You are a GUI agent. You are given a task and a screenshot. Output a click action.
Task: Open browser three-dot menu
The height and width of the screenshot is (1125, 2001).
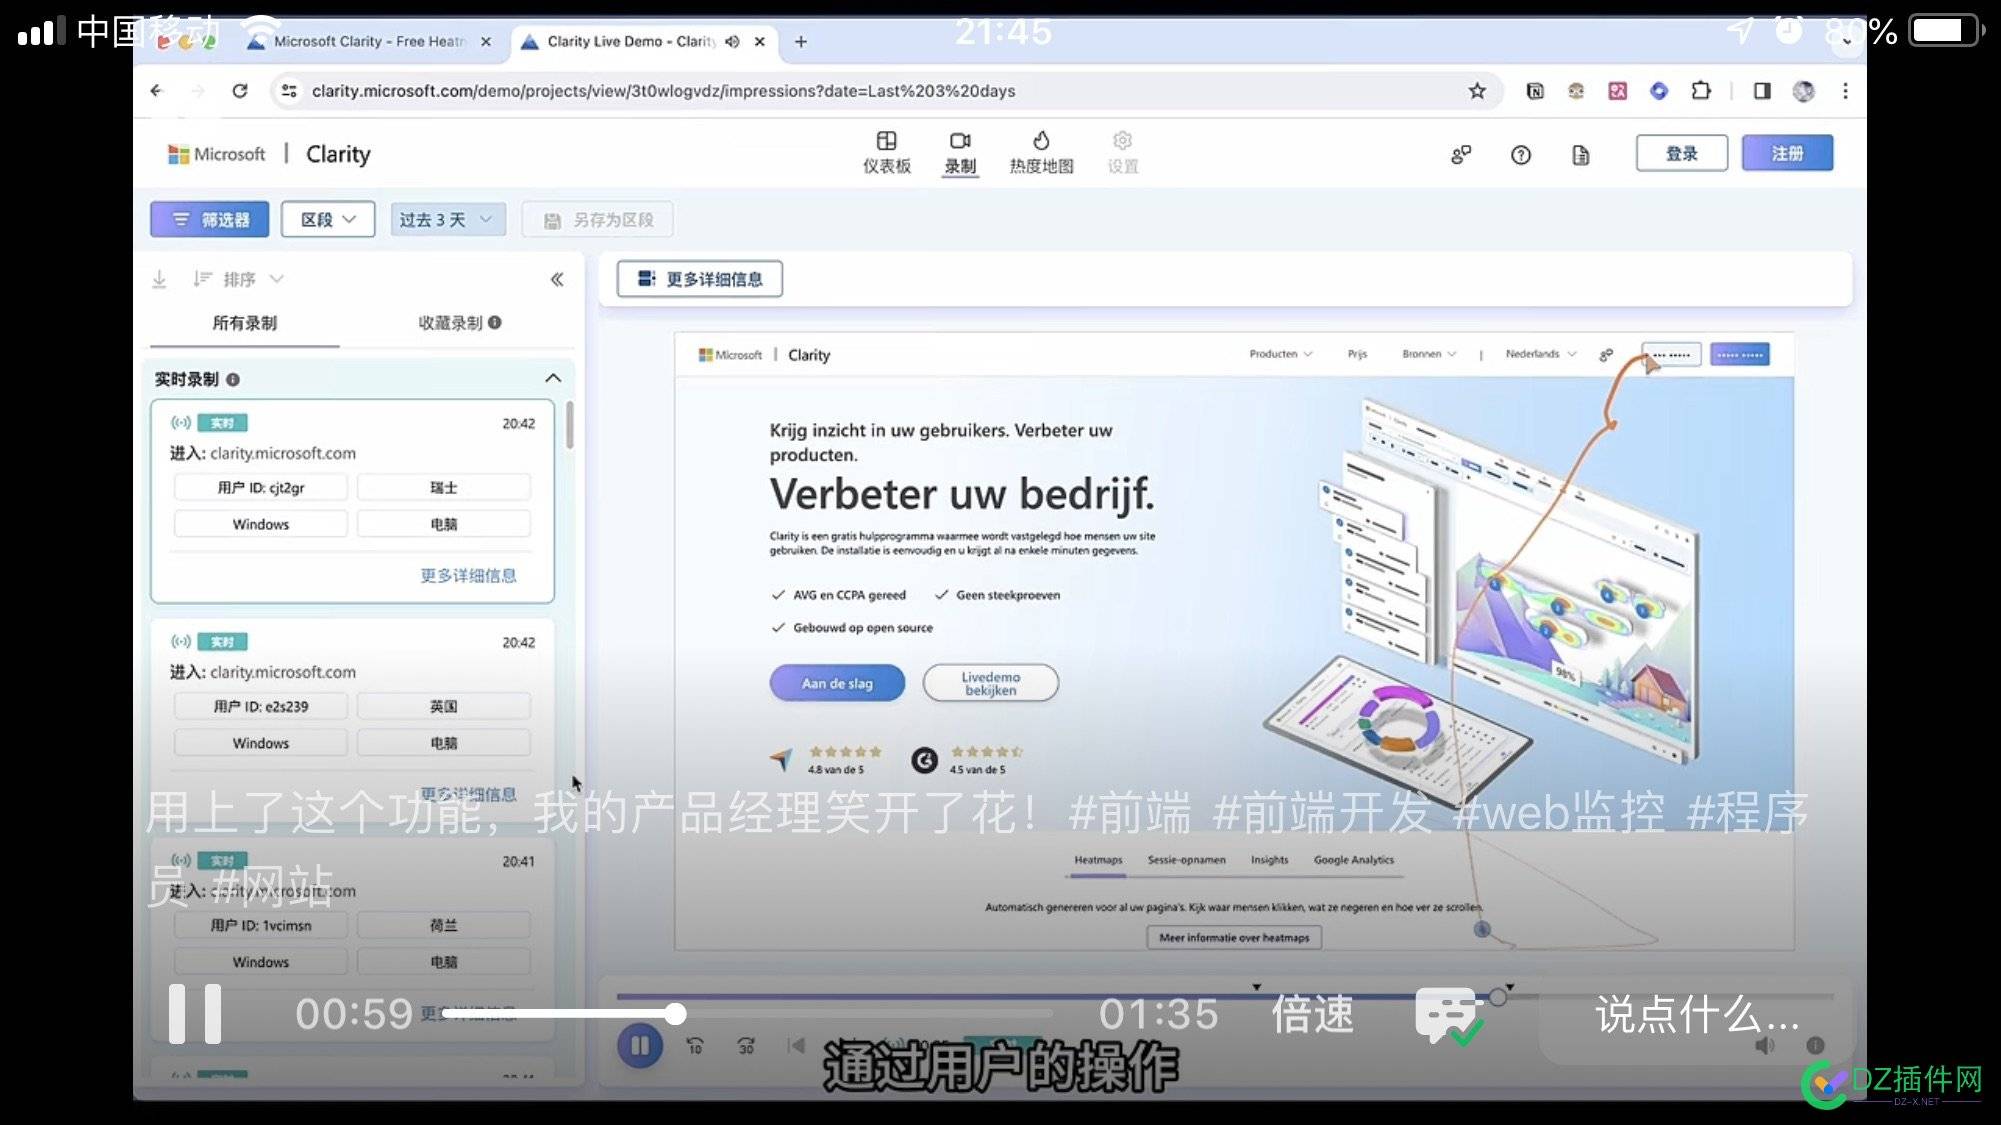pyautogui.click(x=1845, y=91)
